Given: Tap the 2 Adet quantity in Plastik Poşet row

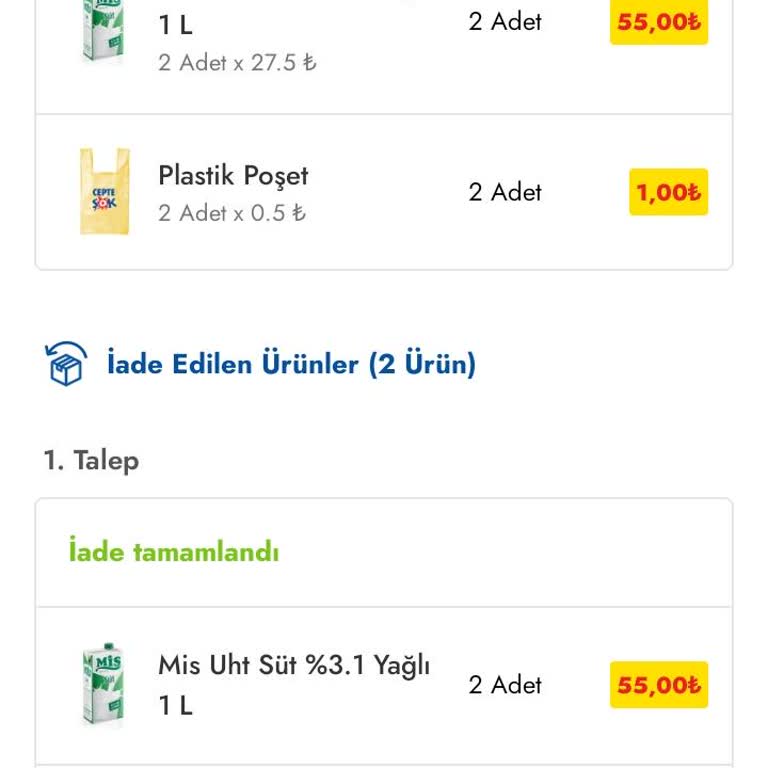Looking at the screenshot, I should tap(505, 192).
